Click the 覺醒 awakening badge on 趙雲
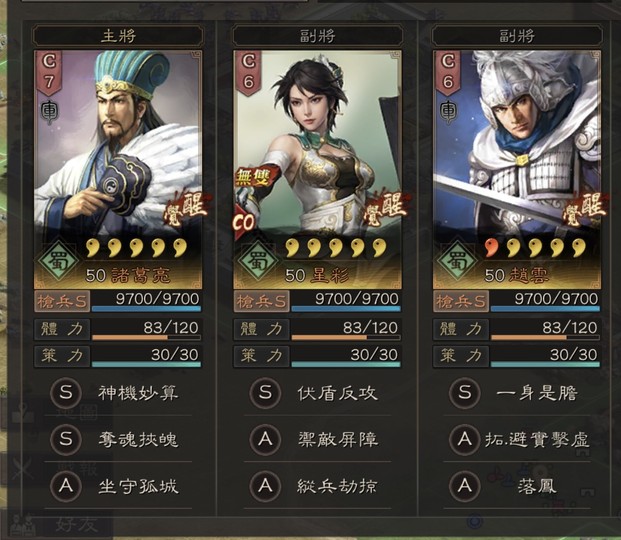The width and height of the screenshot is (621, 540). tap(585, 209)
